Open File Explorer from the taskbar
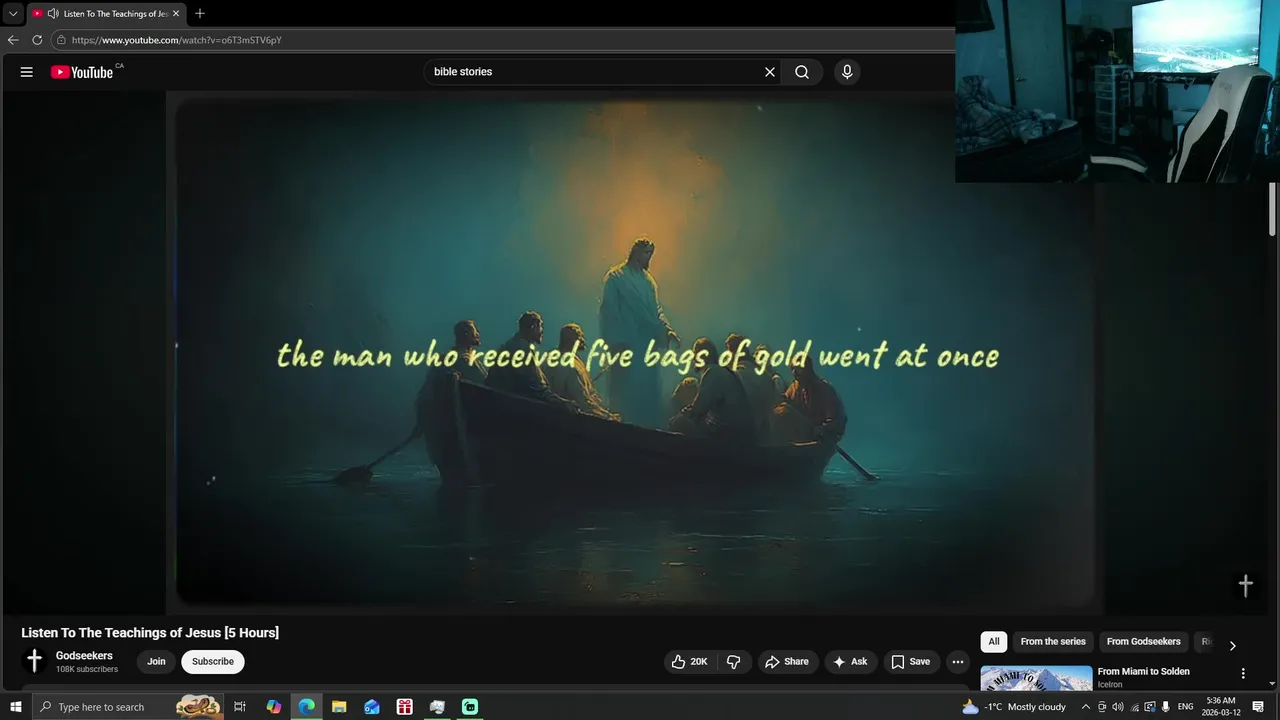 (339, 707)
